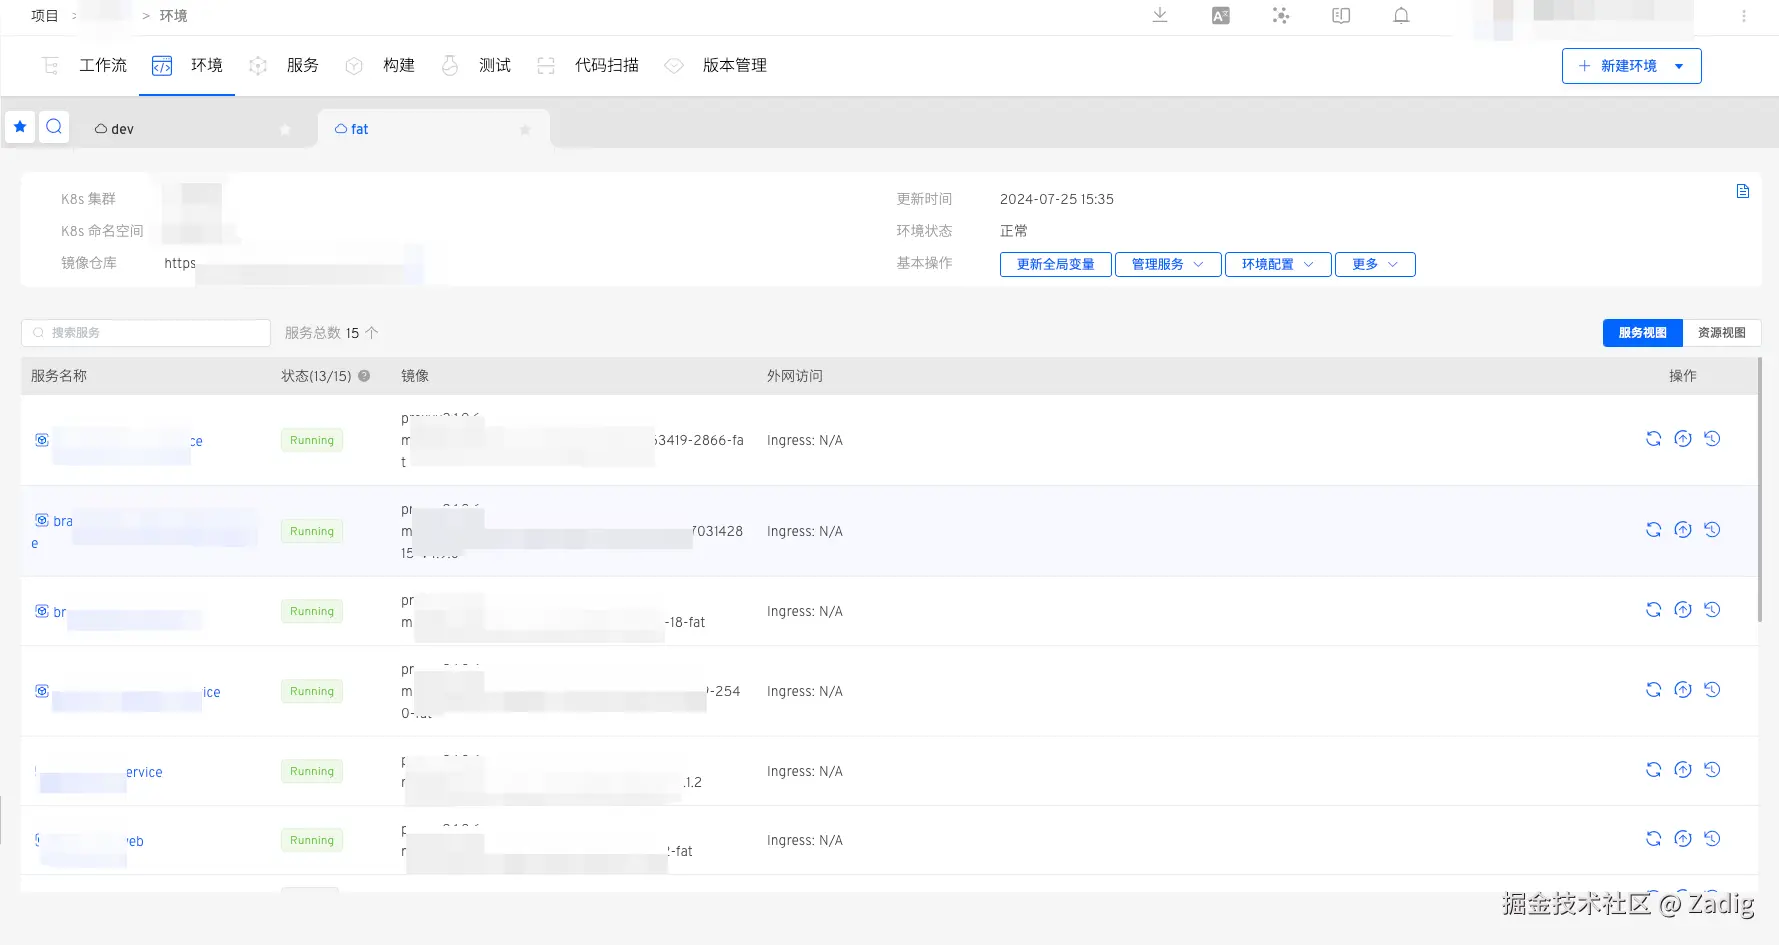Image resolution: width=1779 pixels, height=945 pixels.
Task: Open the 环境配置 dropdown
Action: (x=1278, y=264)
